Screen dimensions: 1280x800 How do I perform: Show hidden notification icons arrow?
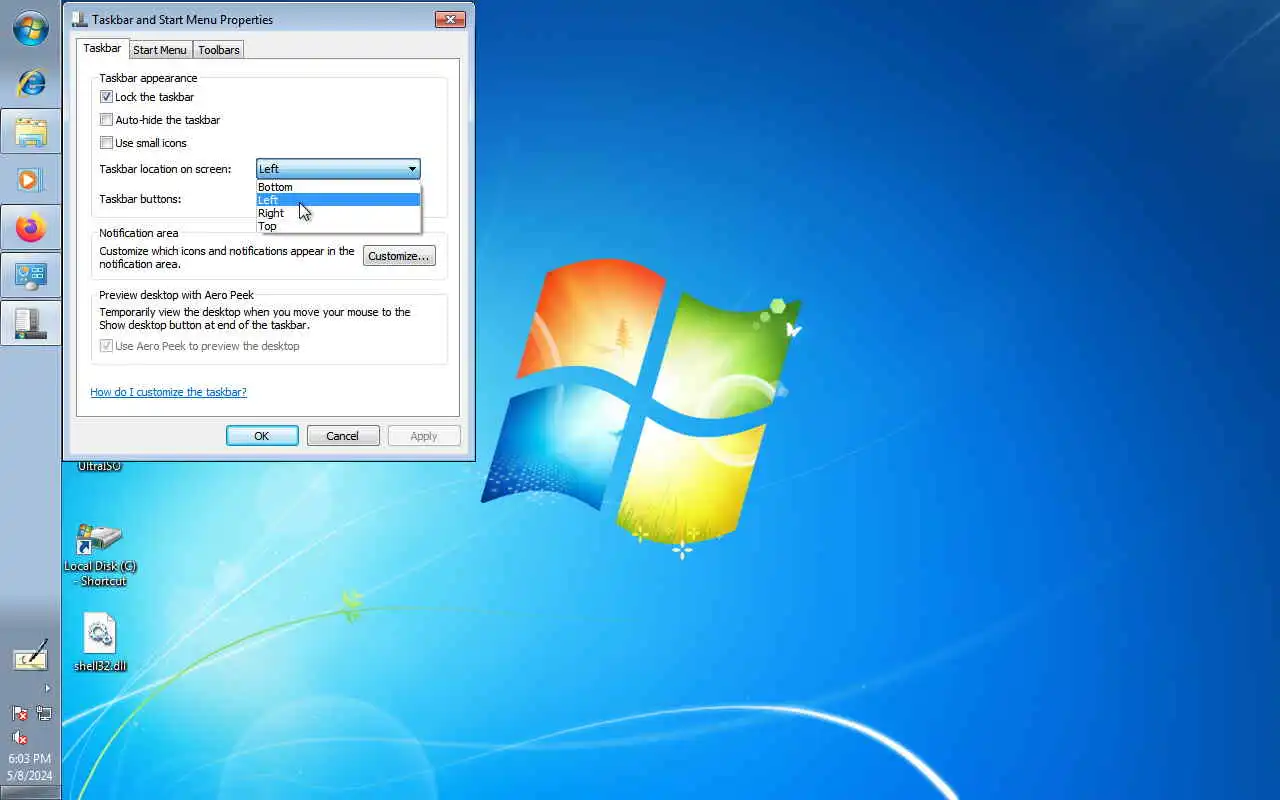(47, 688)
